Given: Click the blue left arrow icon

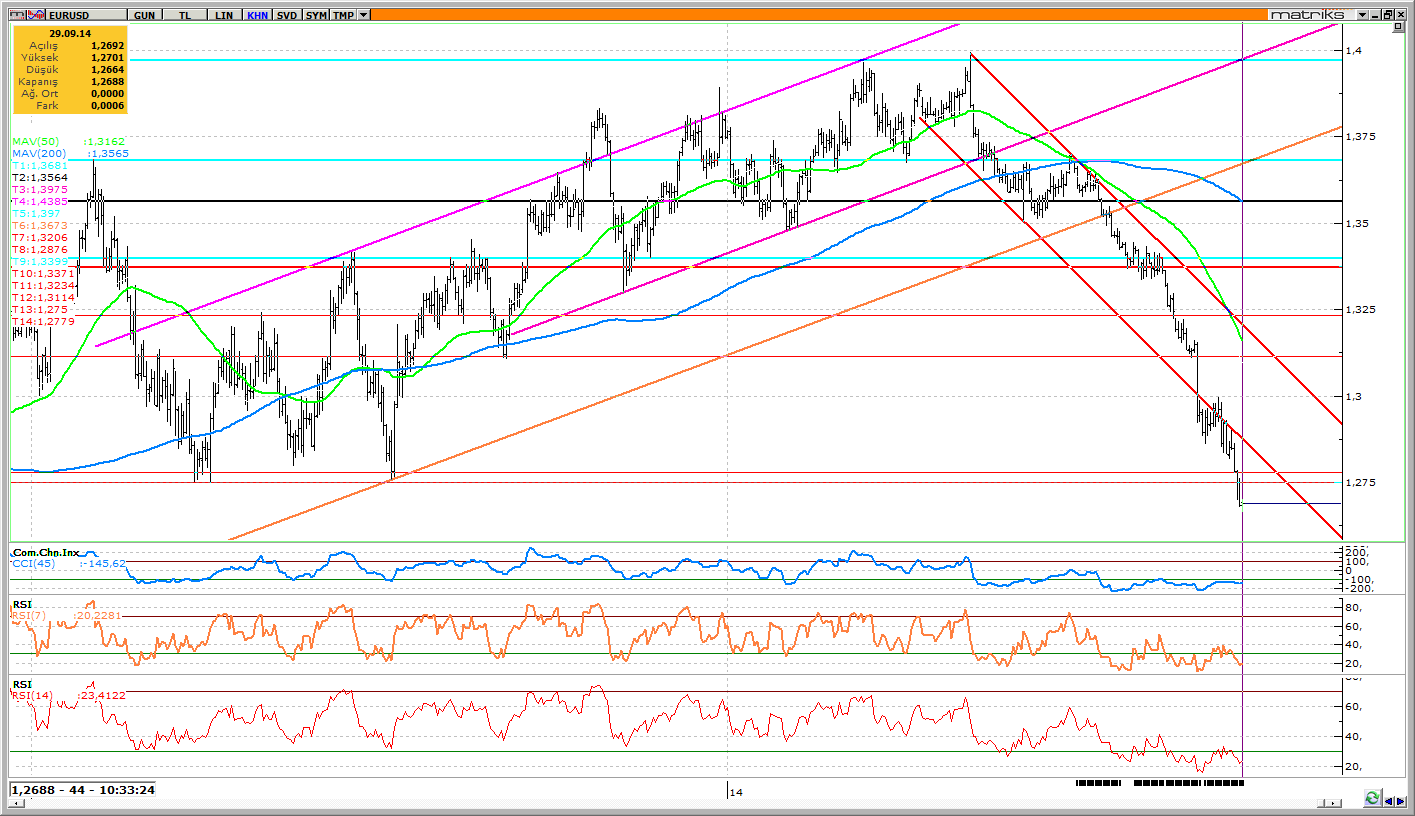Looking at the screenshot, I should [x=1388, y=801].
